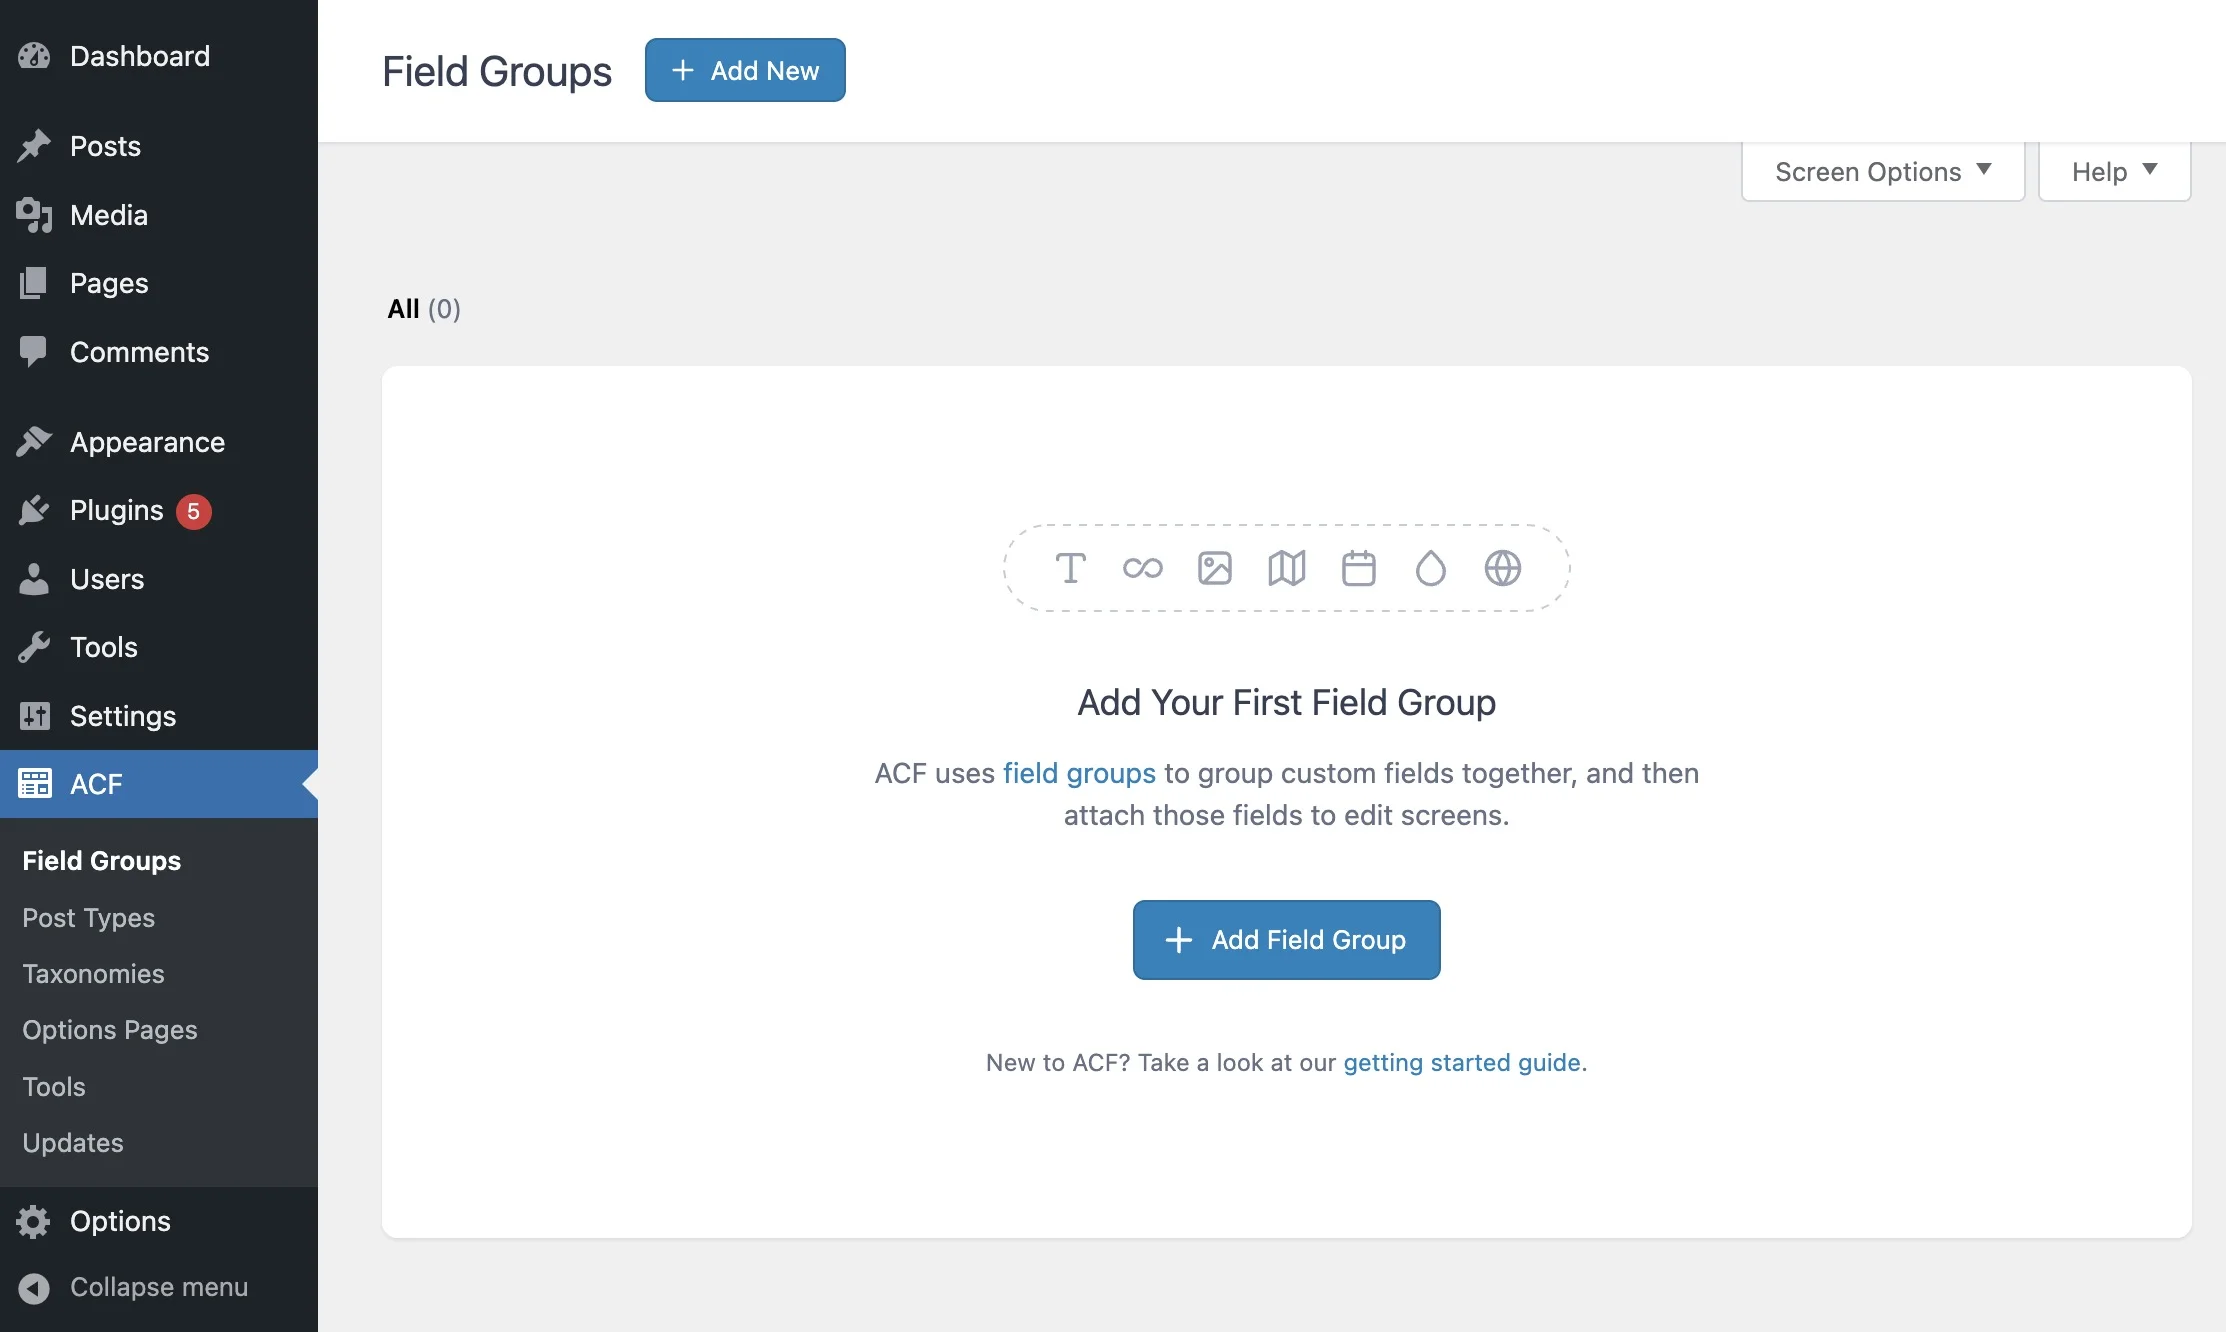The width and height of the screenshot is (2226, 1332).
Task: Open Comments menu item
Action: point(159,352)
